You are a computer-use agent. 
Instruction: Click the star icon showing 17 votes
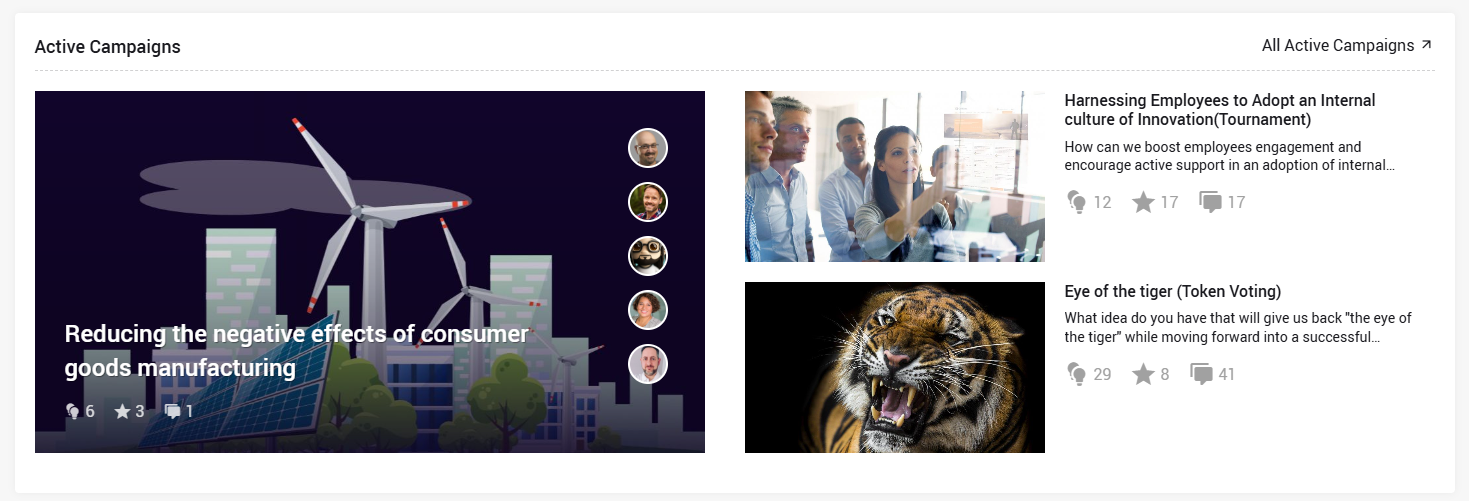click(x=1143, y=202)
